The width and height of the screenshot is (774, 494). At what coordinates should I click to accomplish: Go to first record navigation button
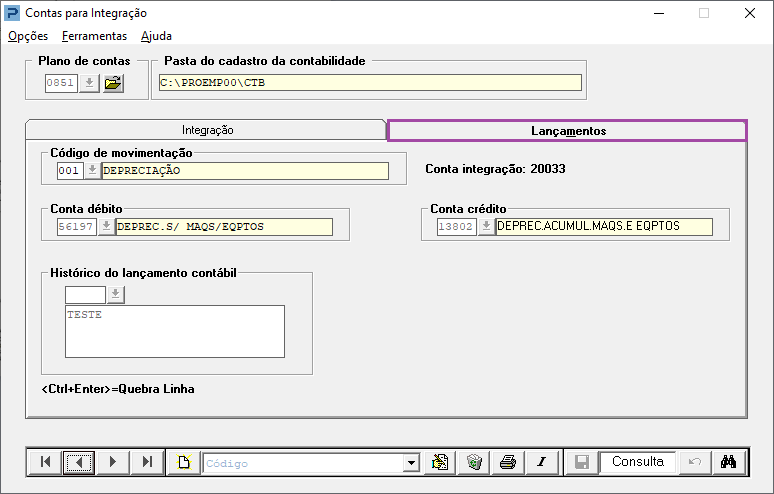pos(45,462)
